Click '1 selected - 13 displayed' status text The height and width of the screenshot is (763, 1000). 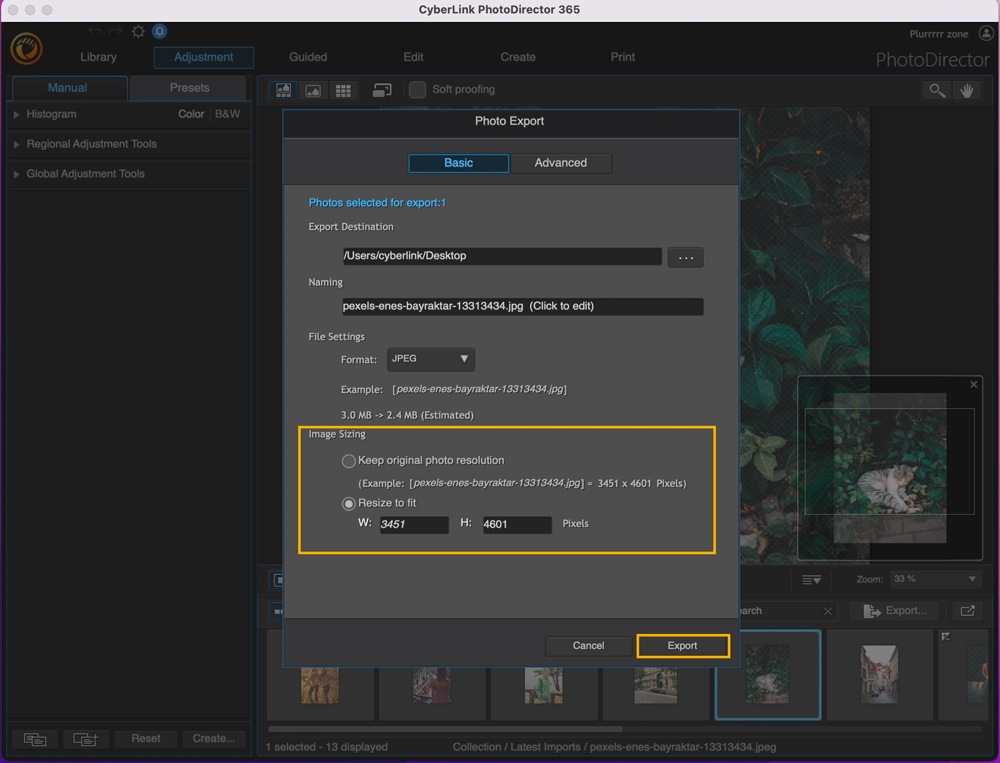(x=327, y=747)
